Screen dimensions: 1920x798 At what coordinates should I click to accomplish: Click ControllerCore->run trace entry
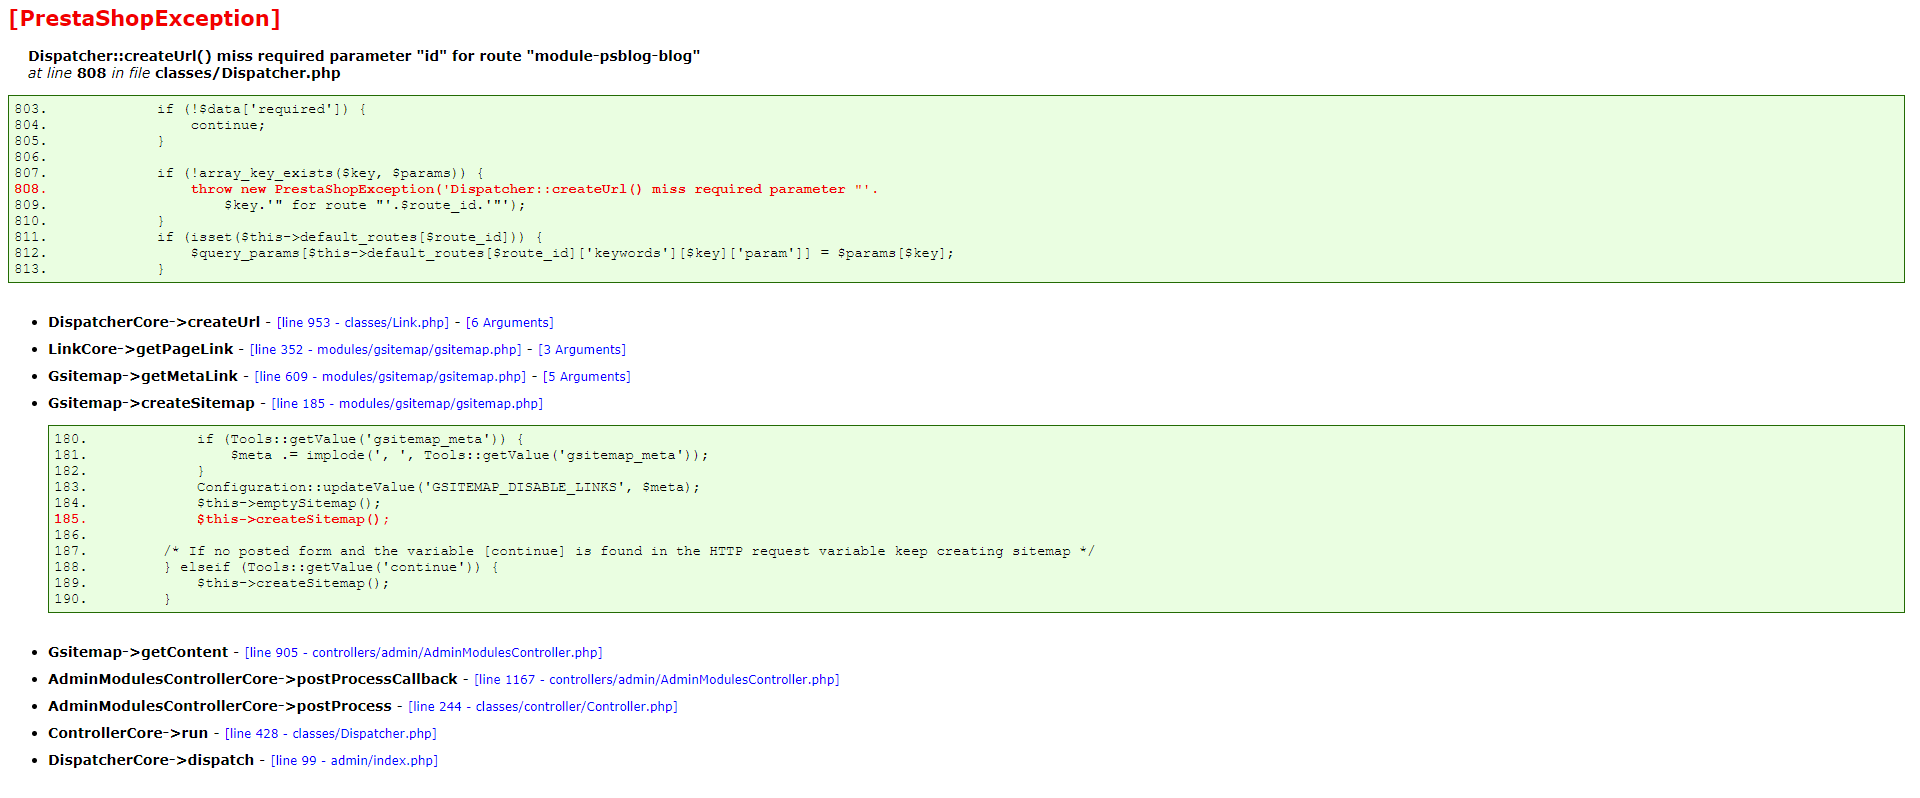tap(128, 733)
